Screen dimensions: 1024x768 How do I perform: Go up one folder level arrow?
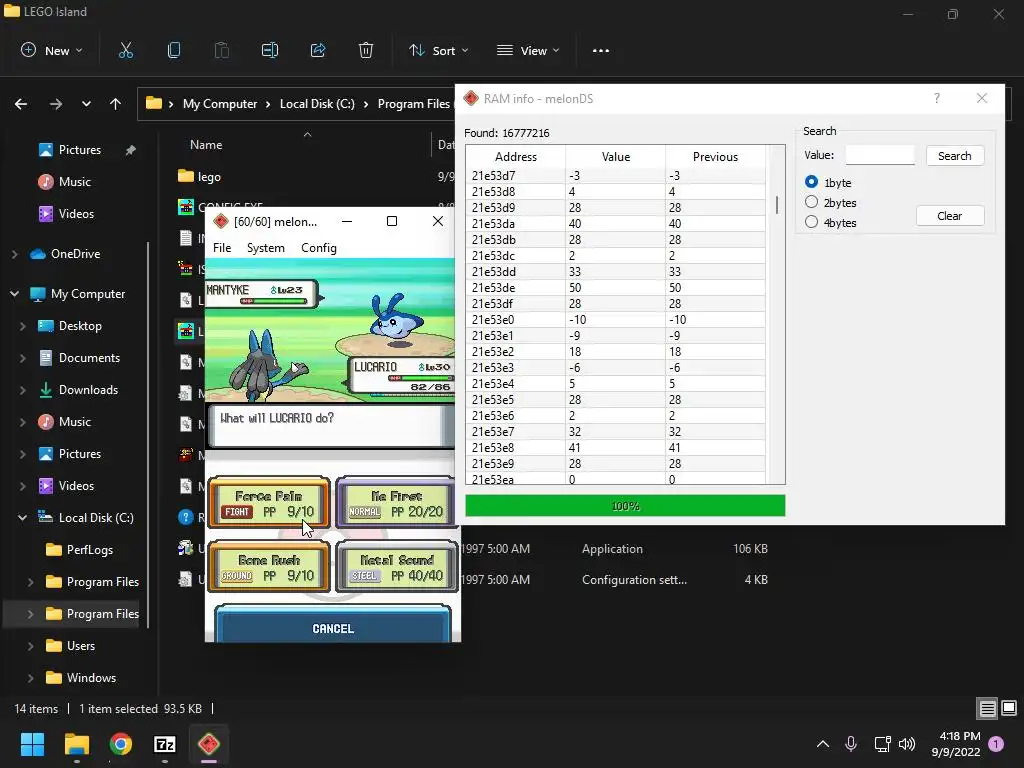[x=116, y=104]
